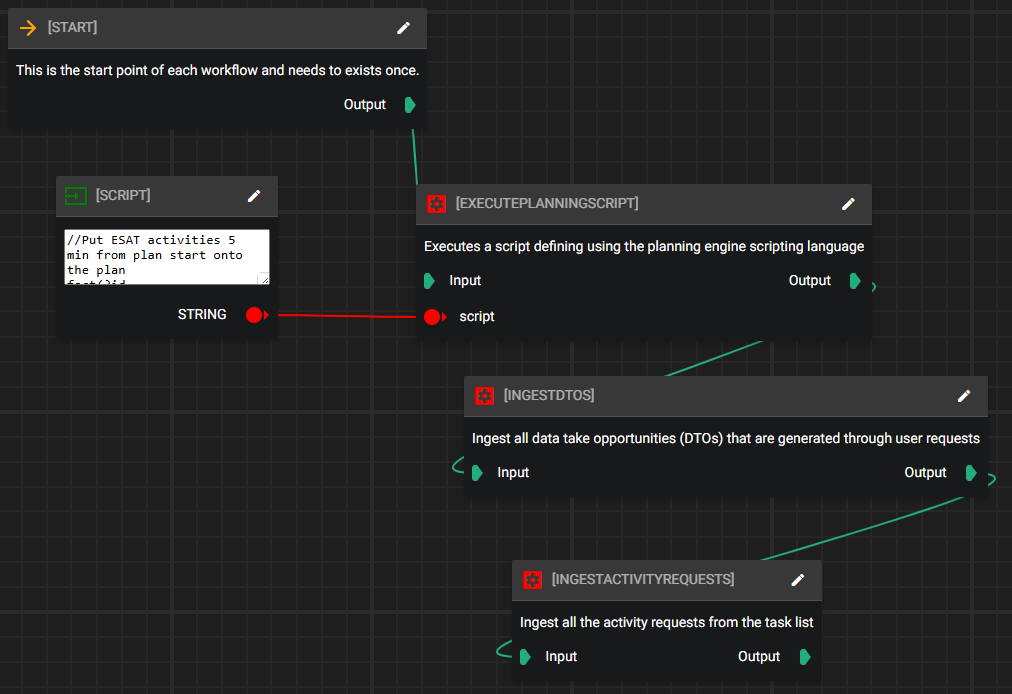Click 'Ingest all data take opportunities' description
The image size is (1012, 694).
coord(725,438)
